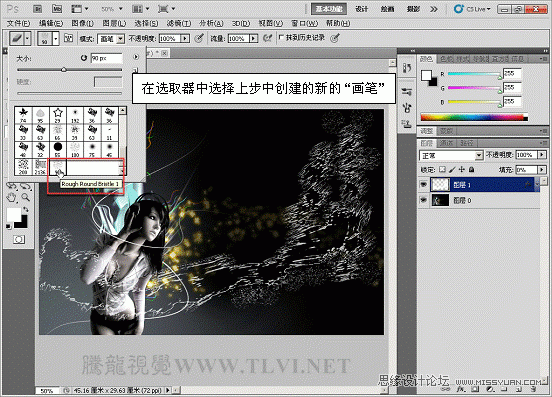This screenshot has height=397, width=552.
Task: Switch to the 设计 workspace
Action: [x=362, y=9]
